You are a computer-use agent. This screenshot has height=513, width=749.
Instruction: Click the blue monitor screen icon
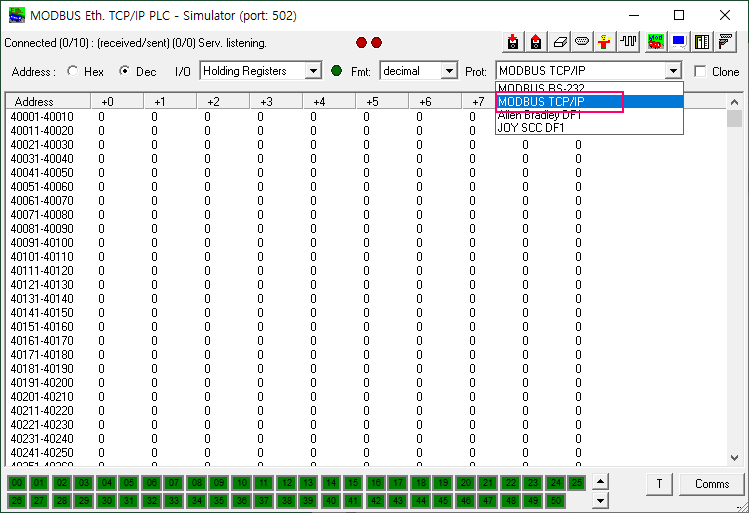coord(679,43)
